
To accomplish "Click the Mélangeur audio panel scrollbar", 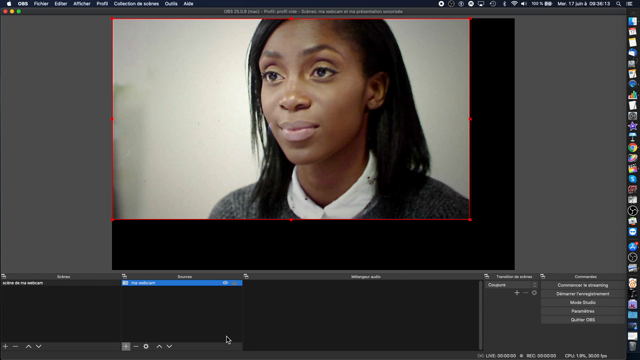I will click(x=480, y=315).
